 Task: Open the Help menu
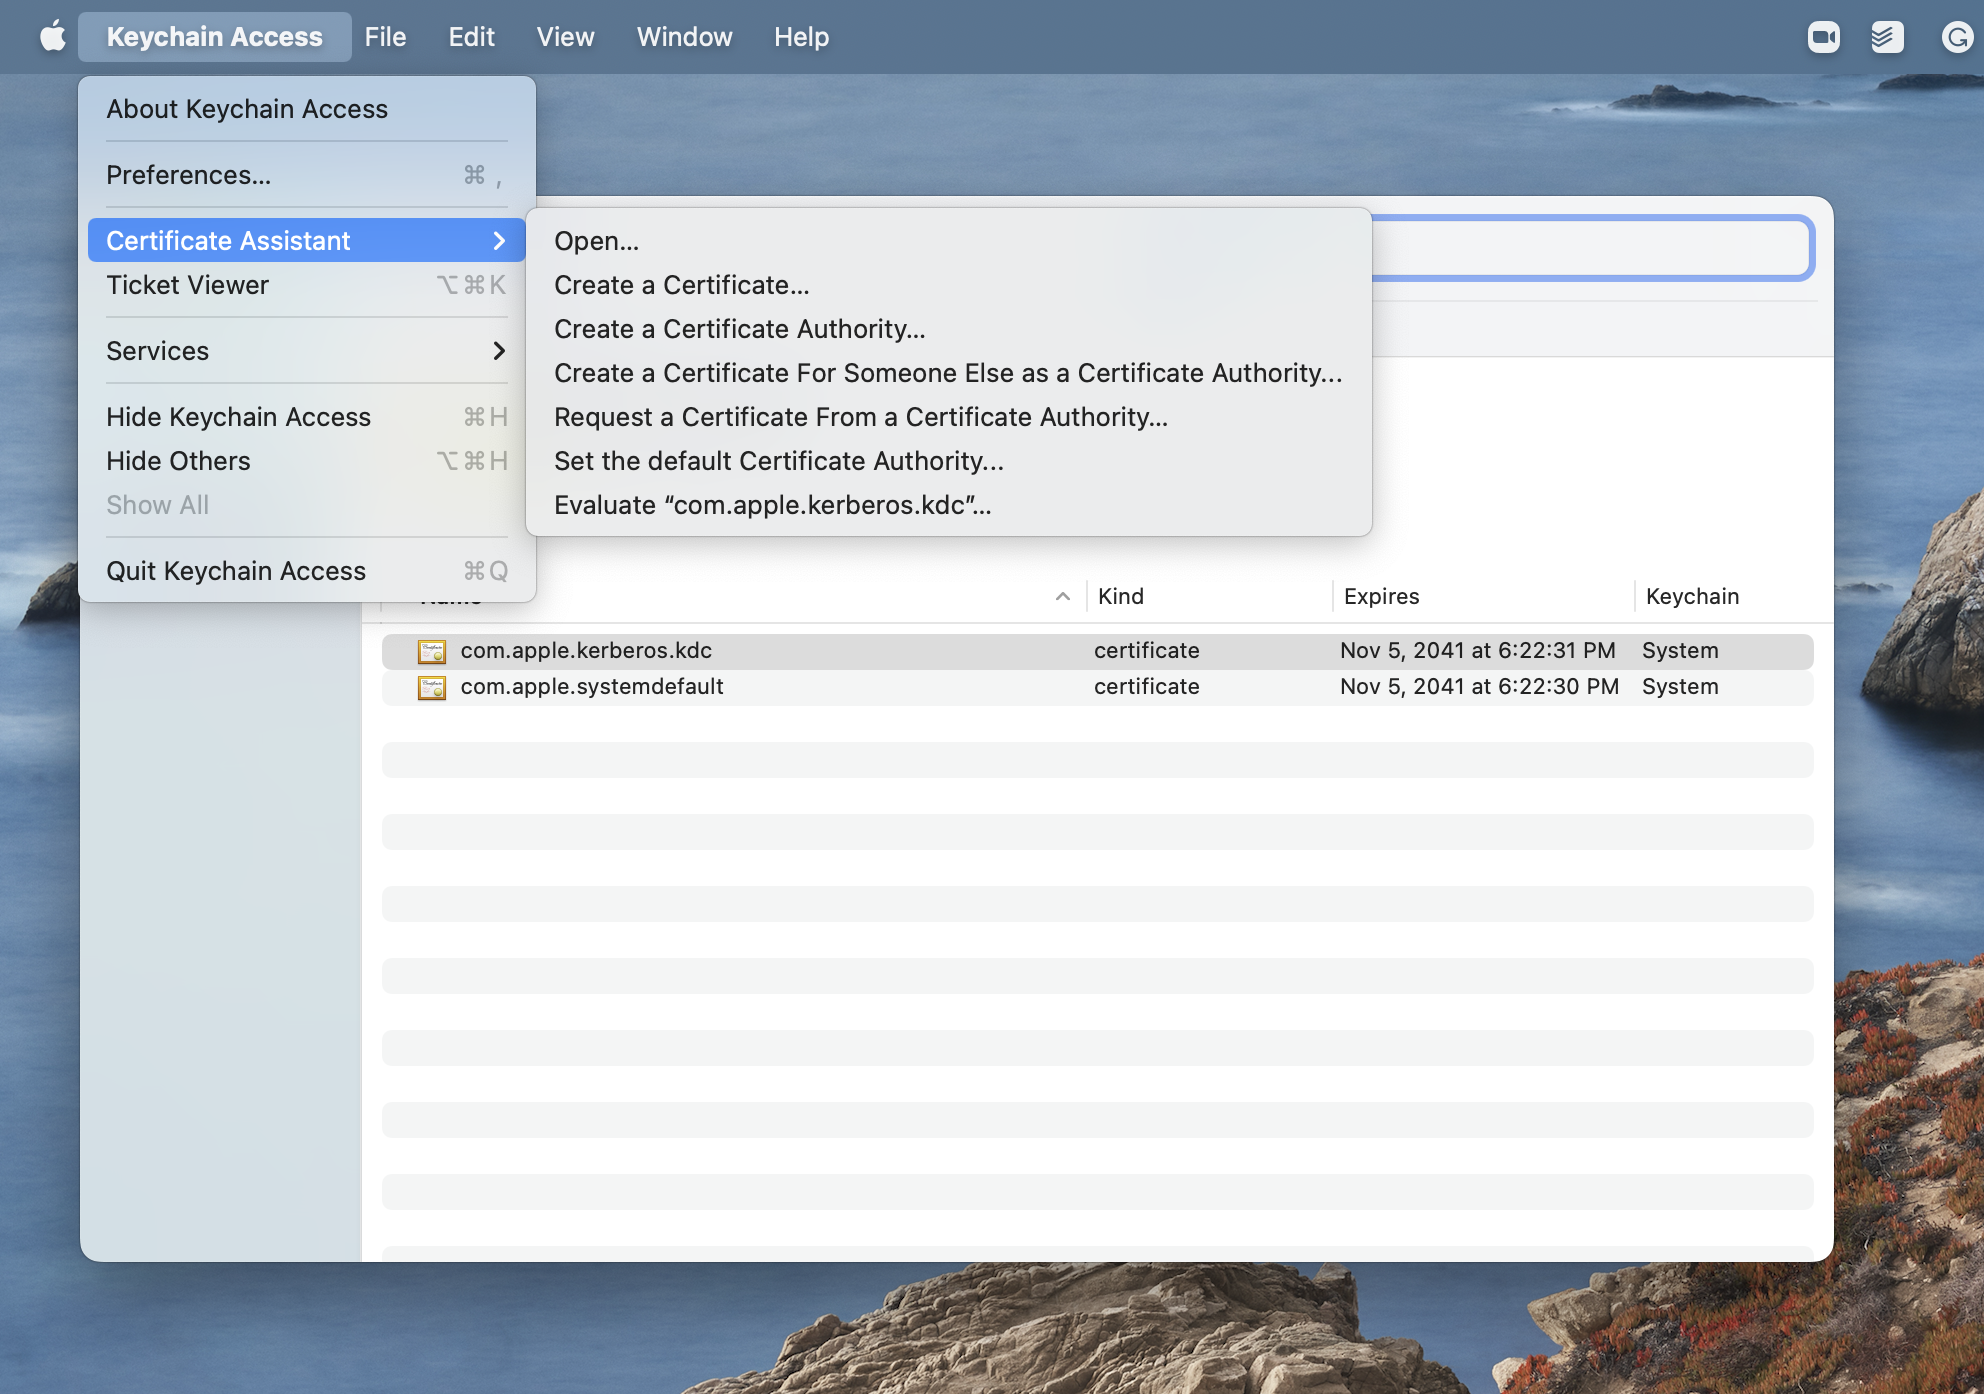point(801,37)
